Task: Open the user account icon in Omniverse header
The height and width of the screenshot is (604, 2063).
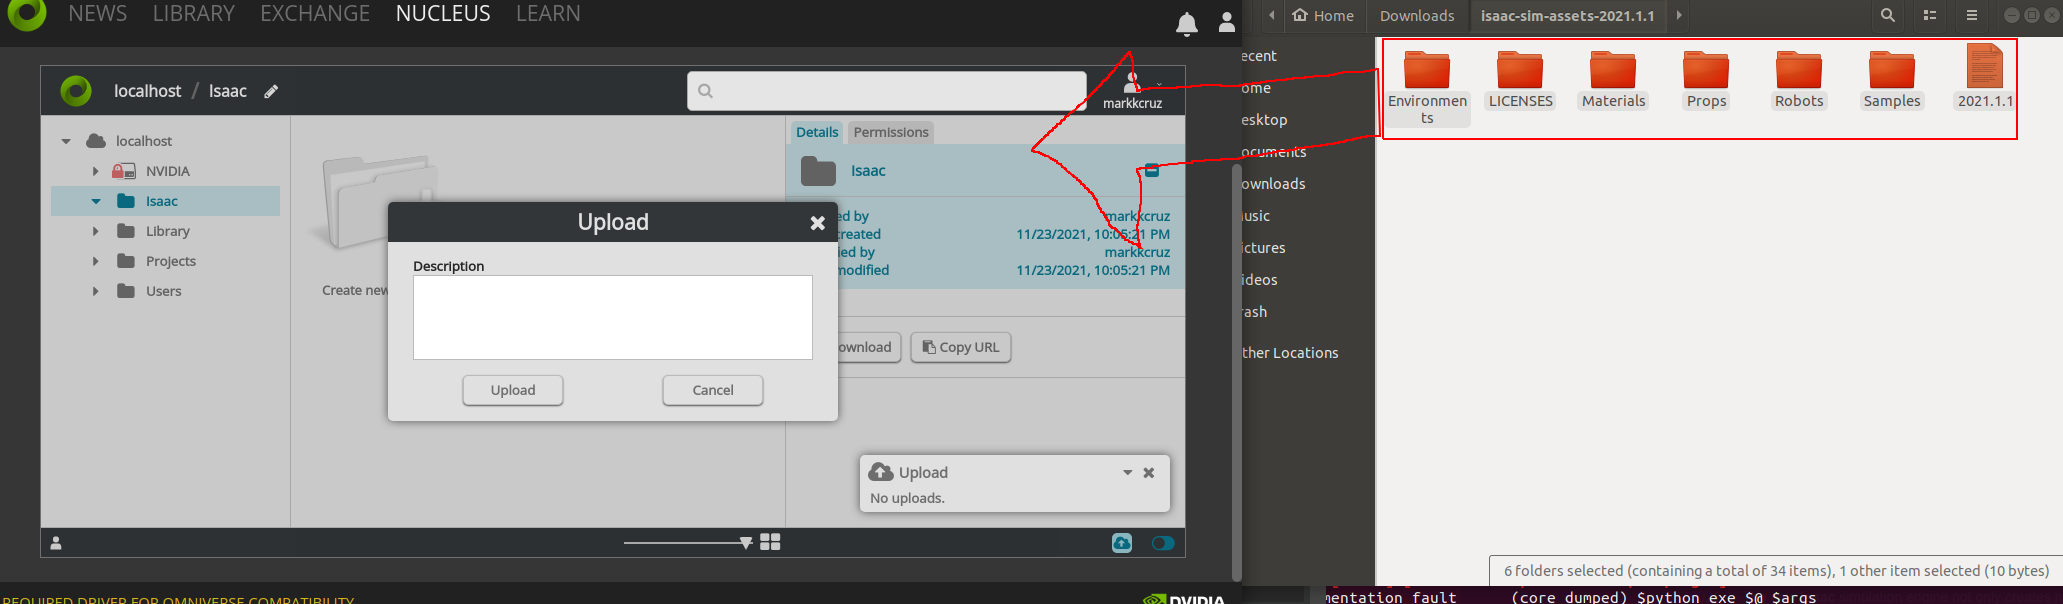Action: coord(1226,22)
